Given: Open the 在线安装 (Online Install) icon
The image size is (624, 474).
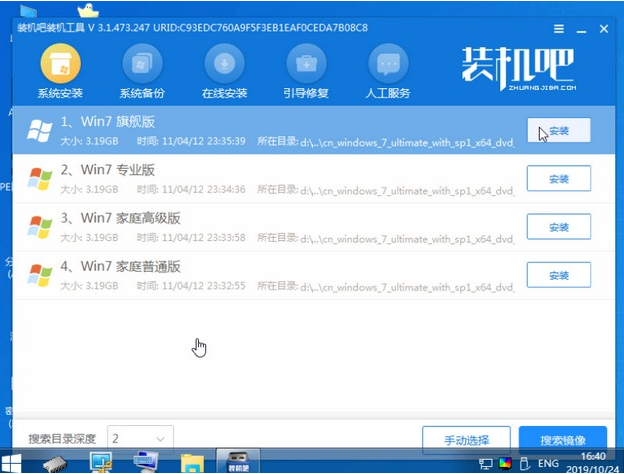Looking at the screenshot, I should pyautogui.click(x=224, y=64).
